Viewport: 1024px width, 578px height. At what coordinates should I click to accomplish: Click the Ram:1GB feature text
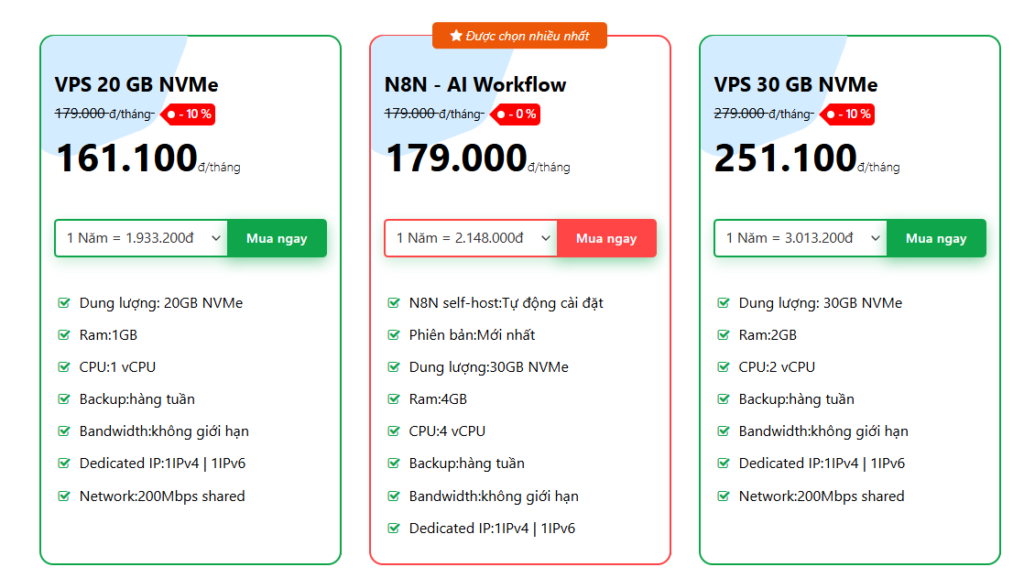click(x=108, y=335)
